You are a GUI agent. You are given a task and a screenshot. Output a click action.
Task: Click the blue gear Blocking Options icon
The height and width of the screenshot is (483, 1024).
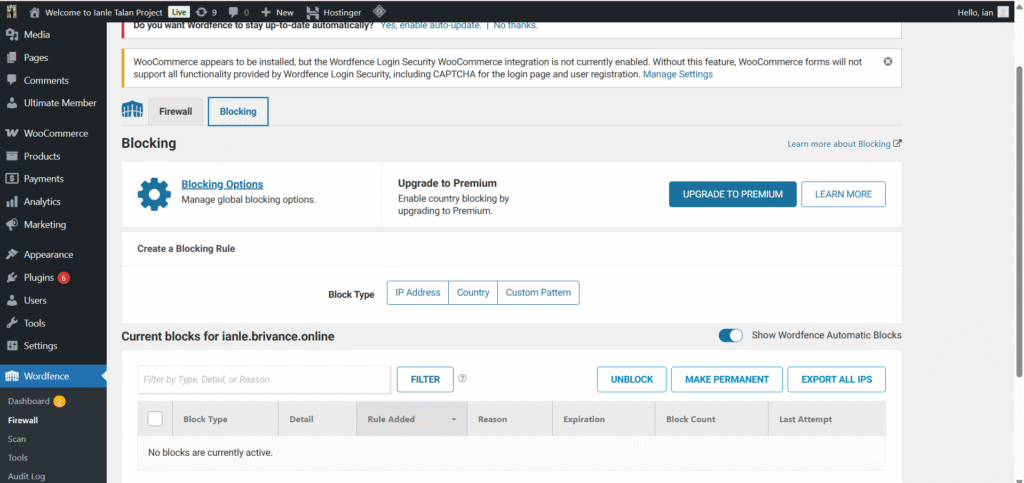pyautogui.click(x=154, y=194)
